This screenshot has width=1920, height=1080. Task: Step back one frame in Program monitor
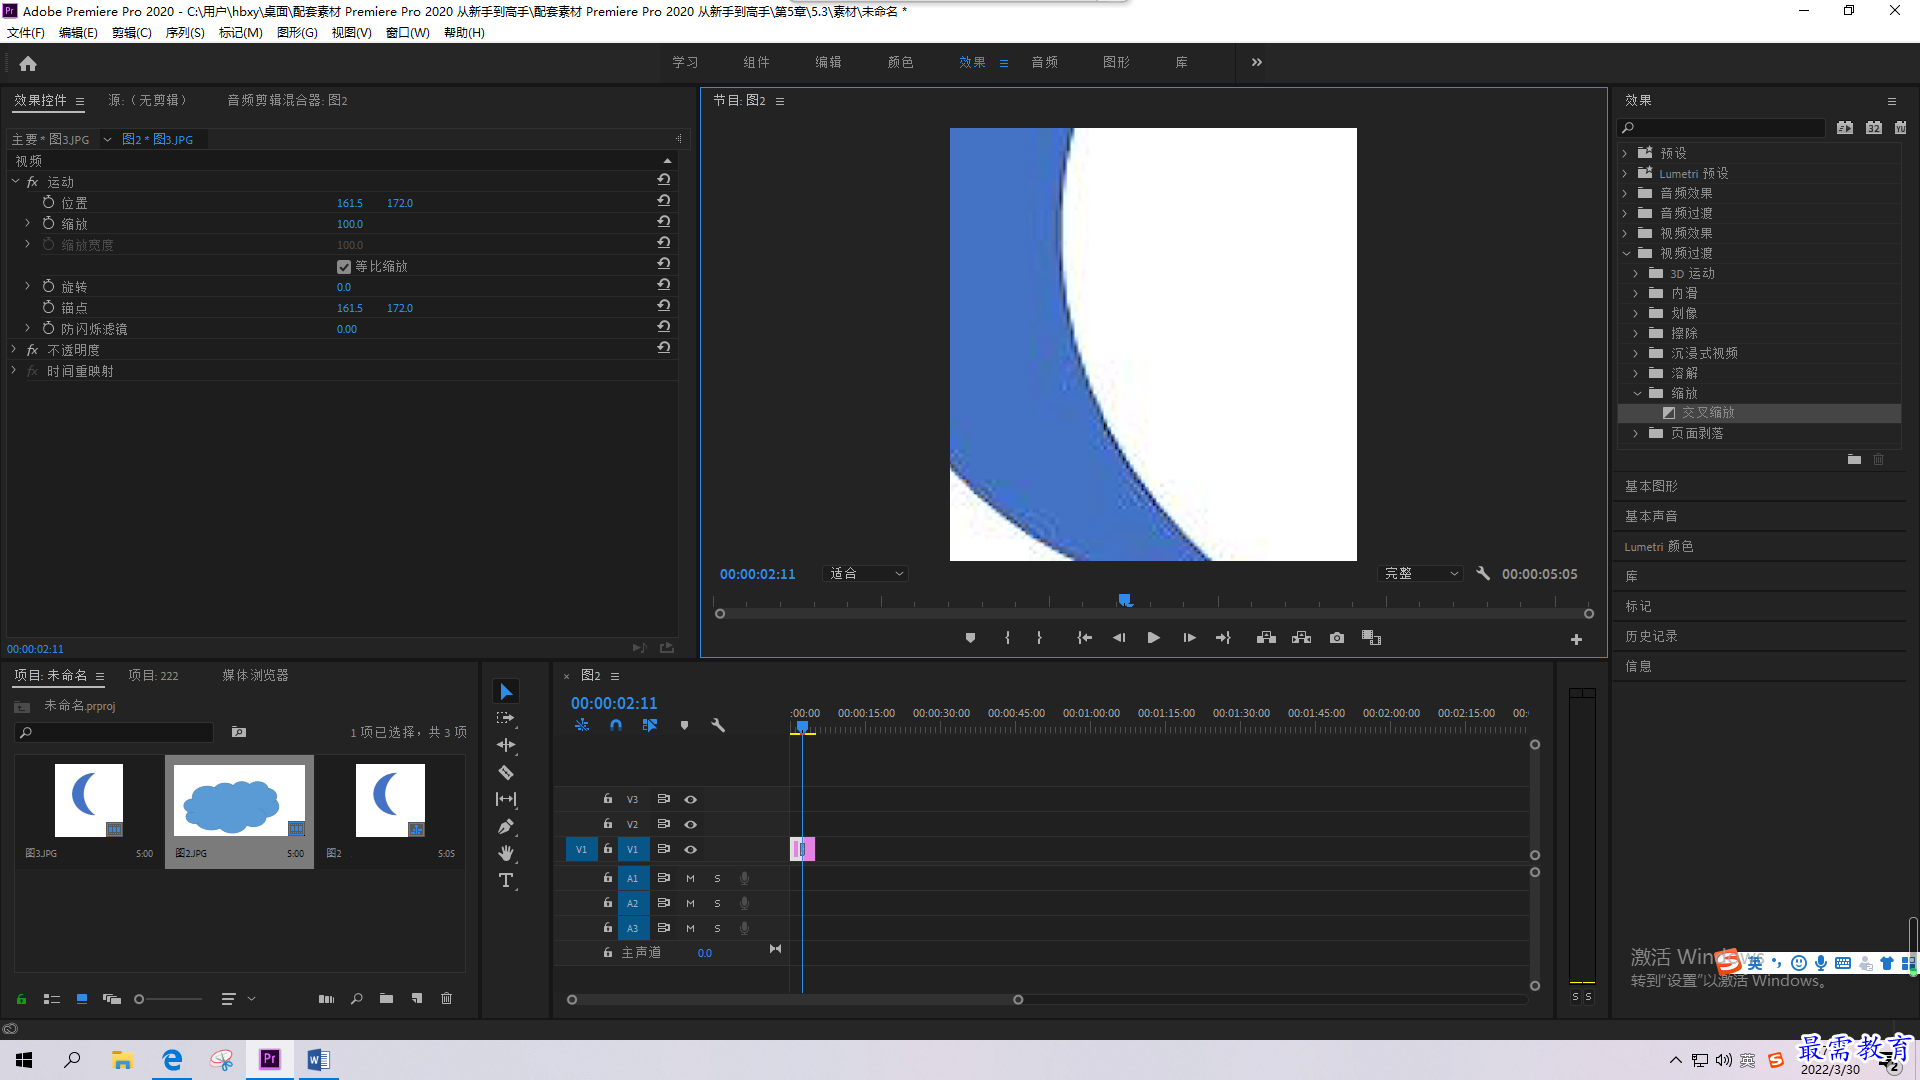click(x=1119, y=638)
